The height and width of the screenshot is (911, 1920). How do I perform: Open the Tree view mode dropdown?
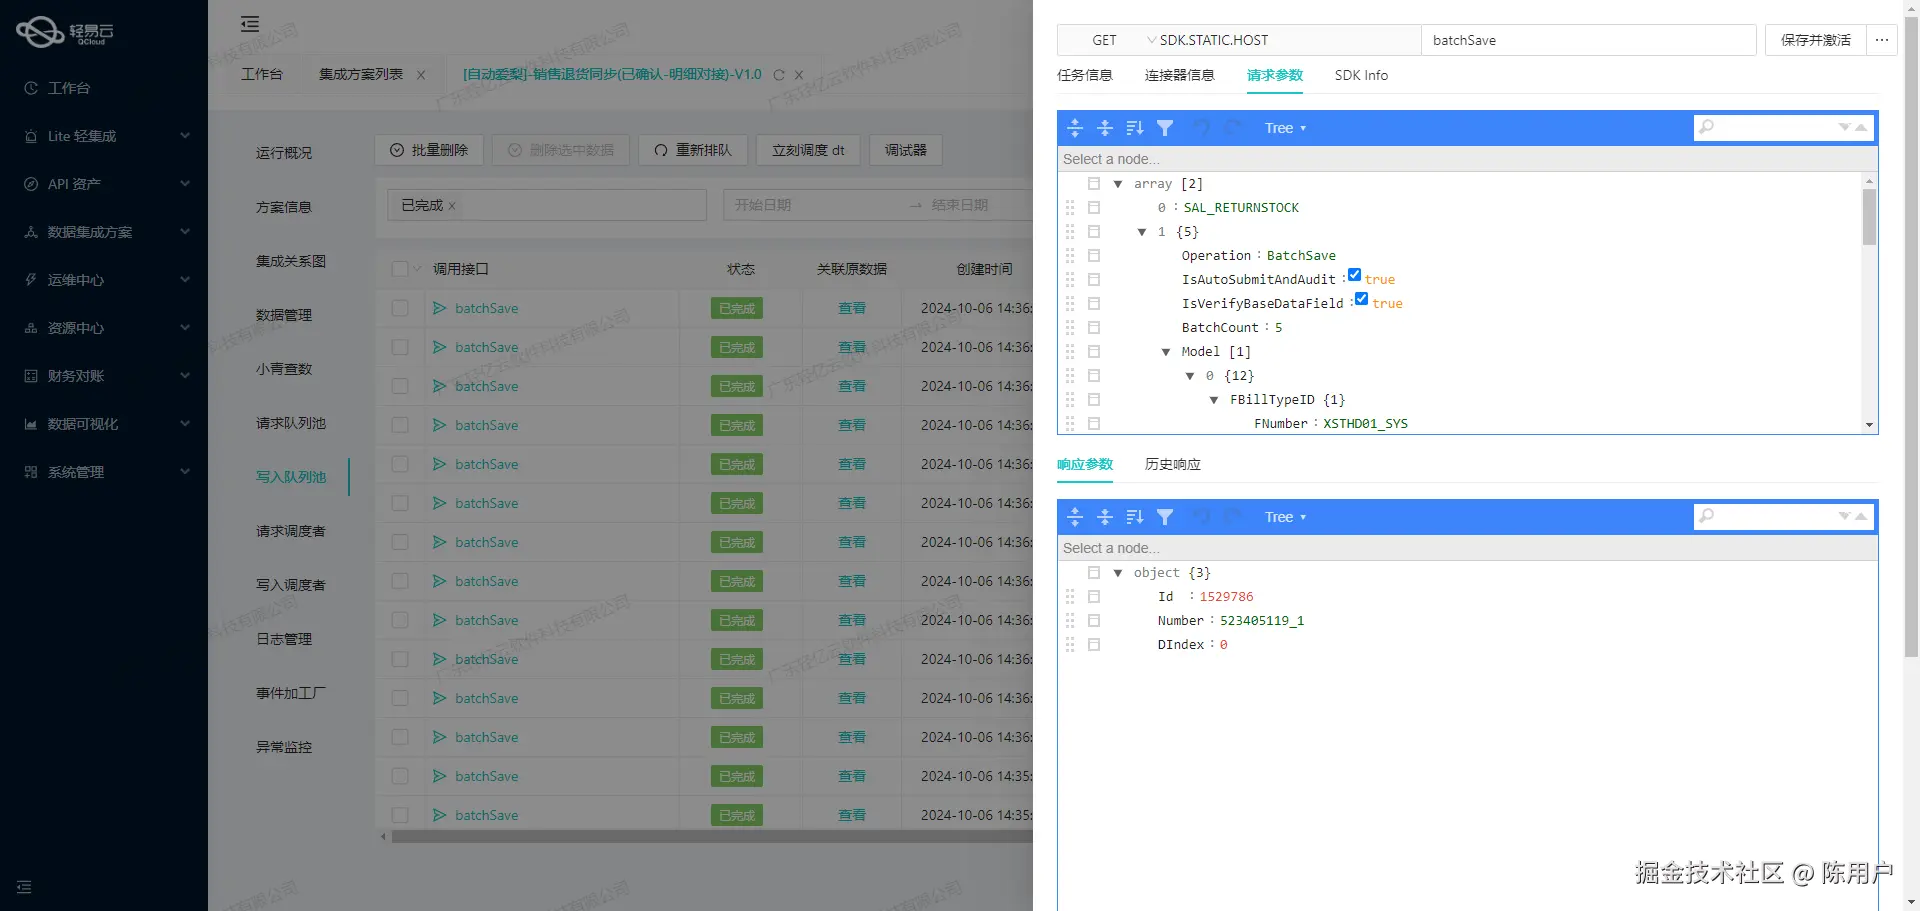point(1285,127)
